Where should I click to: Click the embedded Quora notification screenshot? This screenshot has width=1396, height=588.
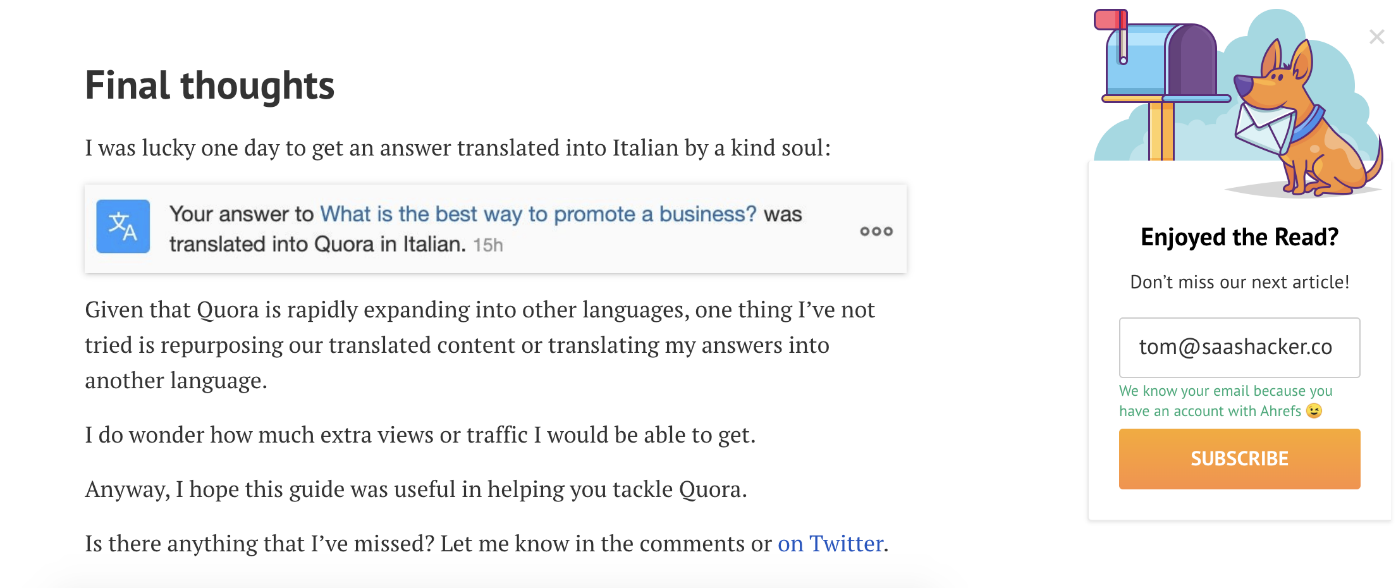coord(496,229)
